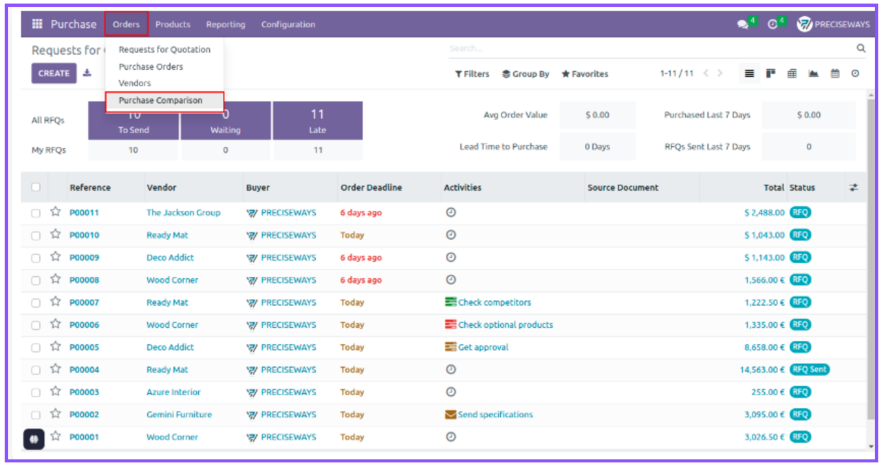The width and height of the screenshot is (883, 468).
Task: Switch to the pivot table view icon
Action: pyautogui.click(x=792, y=74)
